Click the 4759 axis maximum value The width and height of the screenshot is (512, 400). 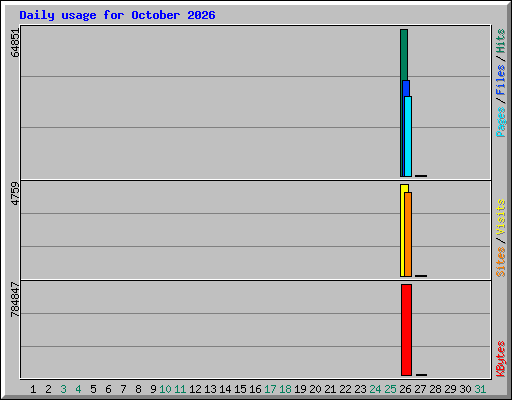click(x=15, y=193)
